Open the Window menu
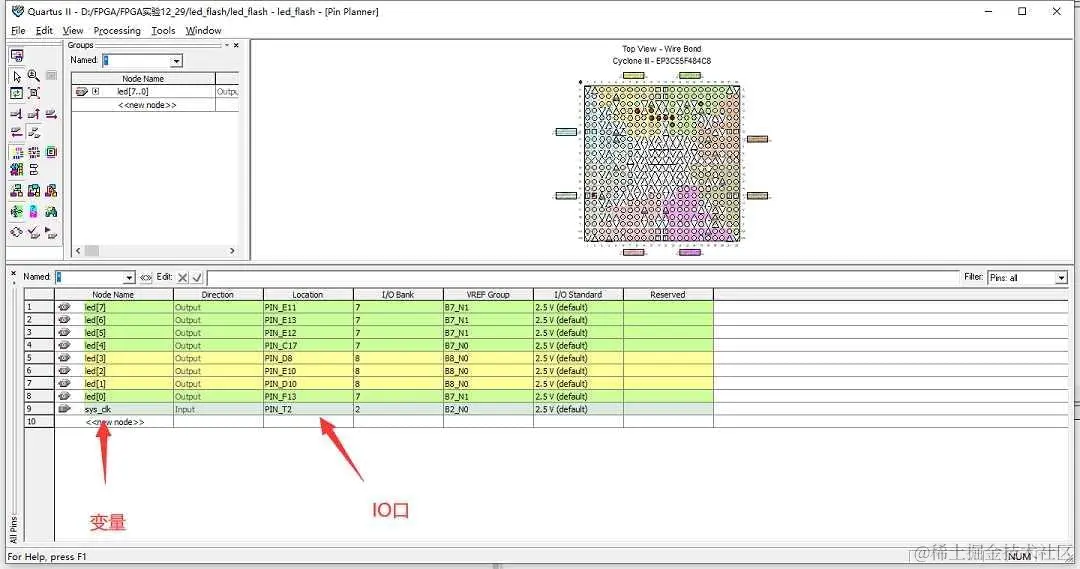The image size is (1080, 569). 203,30
